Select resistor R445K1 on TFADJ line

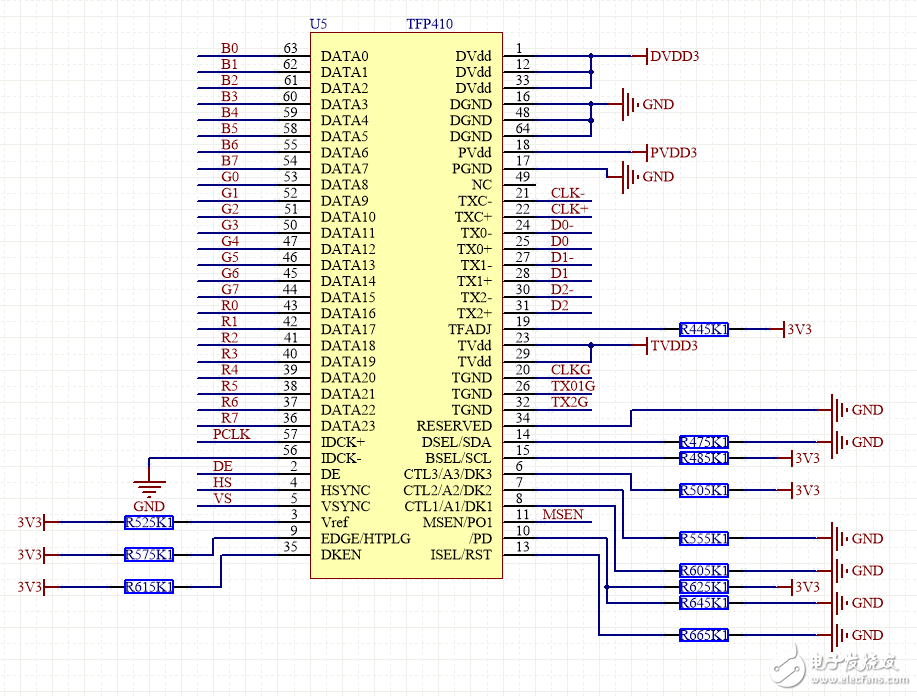point(704,329)
